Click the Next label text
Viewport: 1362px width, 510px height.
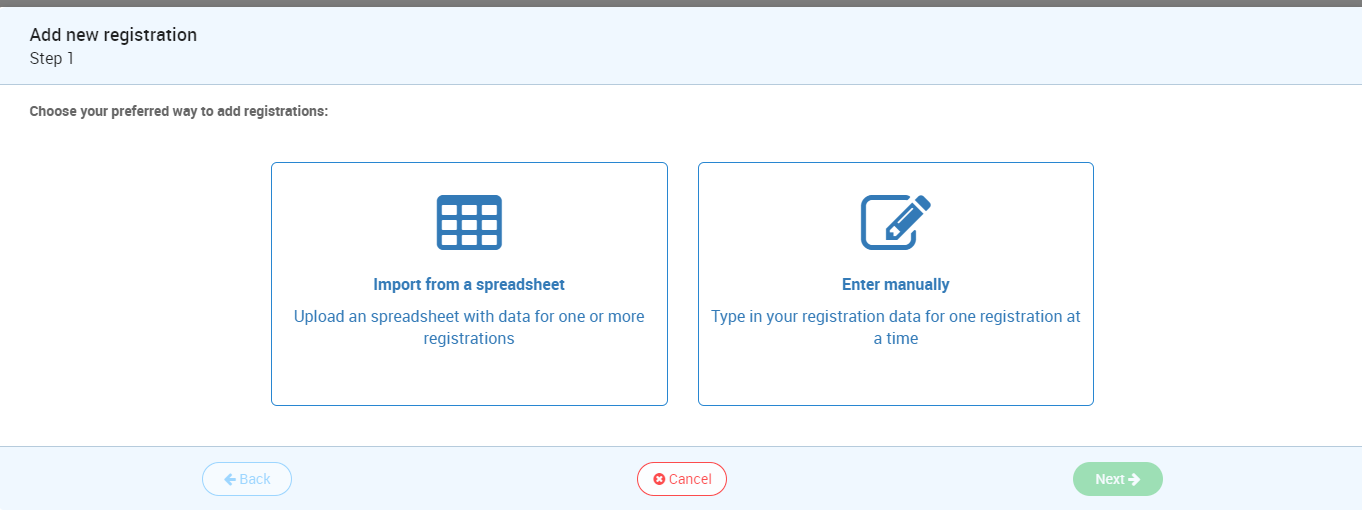(1110, 479)
